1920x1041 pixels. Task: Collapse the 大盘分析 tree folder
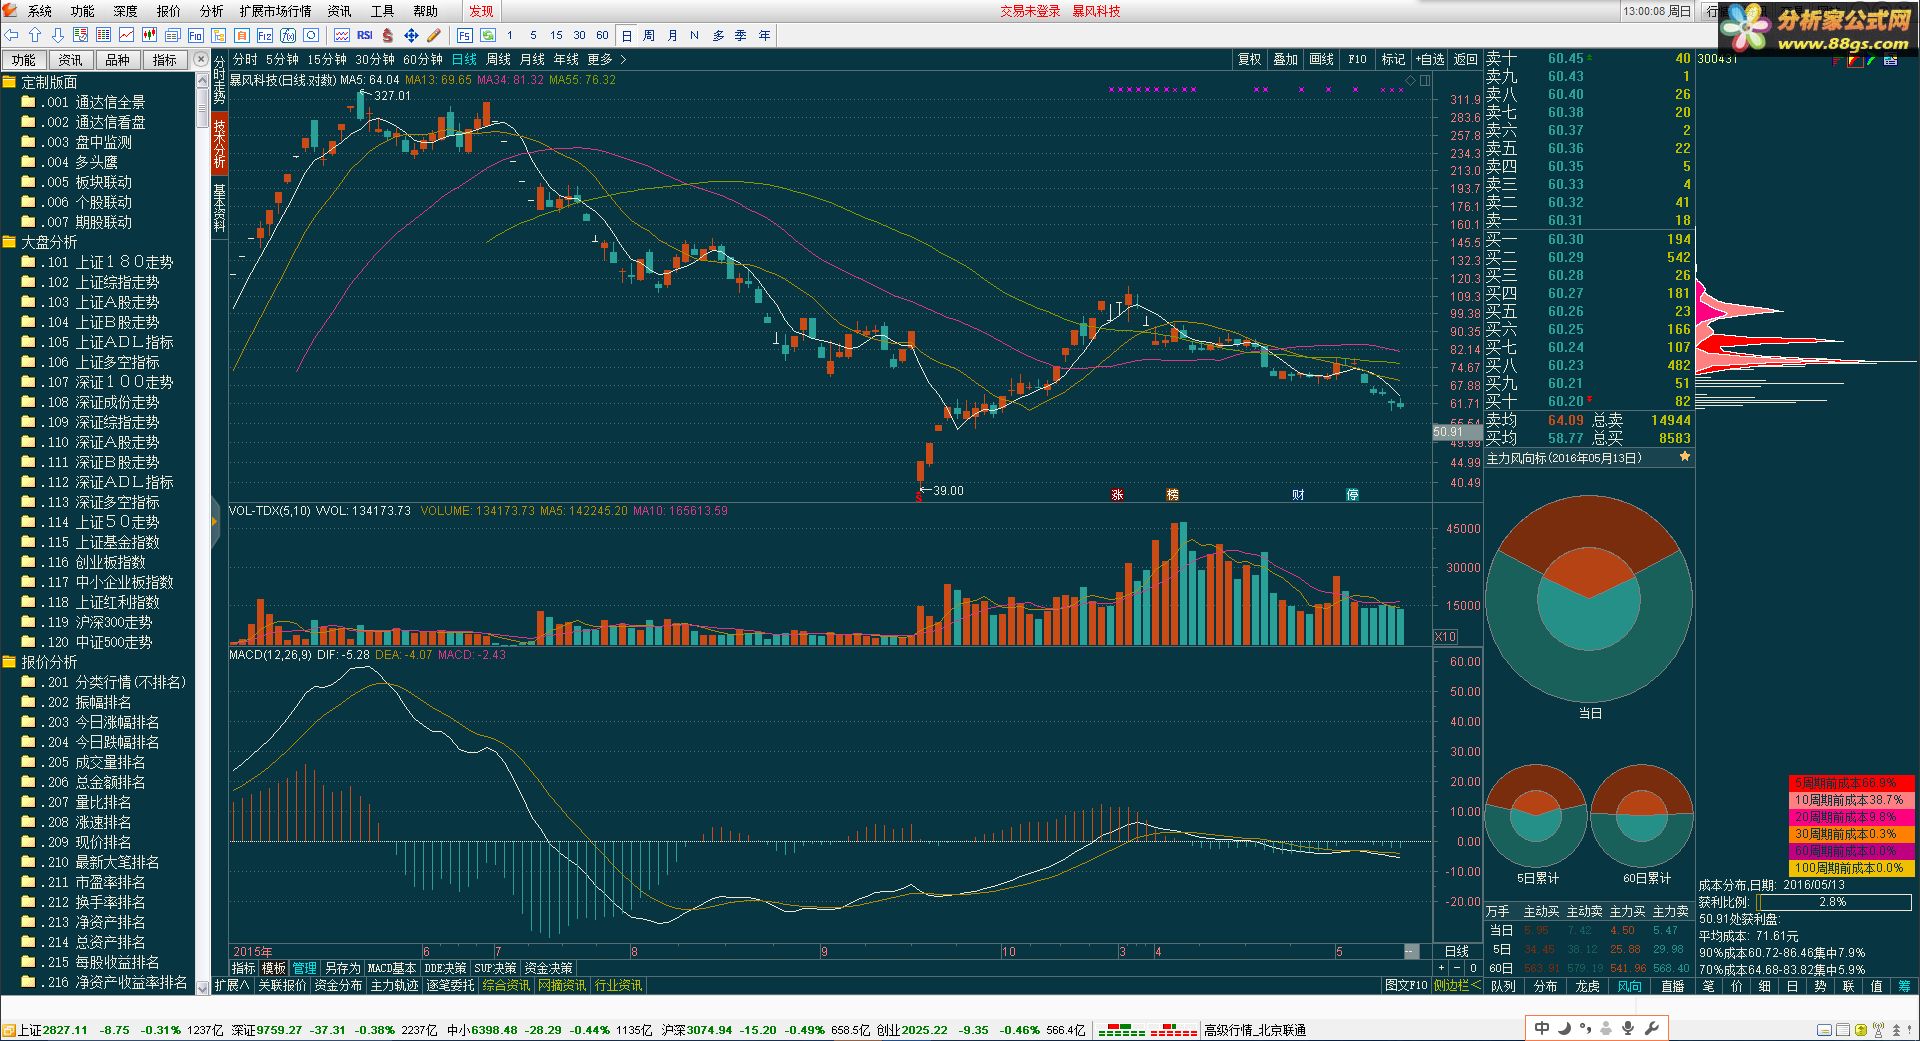[9, 242]
